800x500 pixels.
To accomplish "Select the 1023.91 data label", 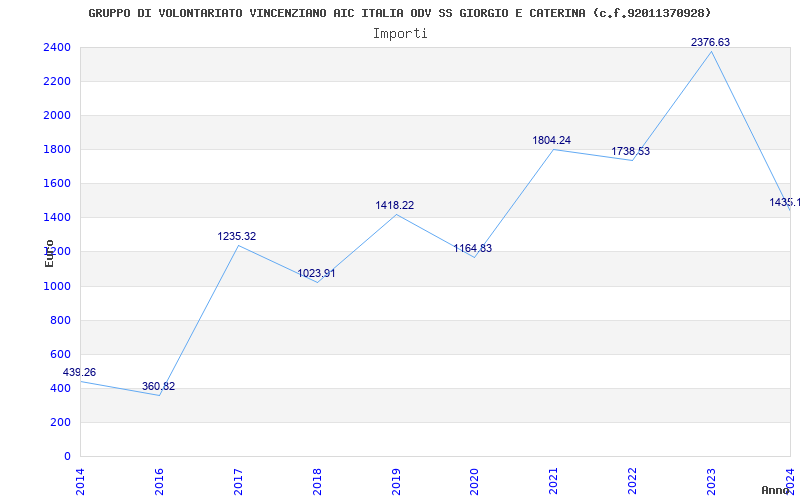I will click(316, 273).
